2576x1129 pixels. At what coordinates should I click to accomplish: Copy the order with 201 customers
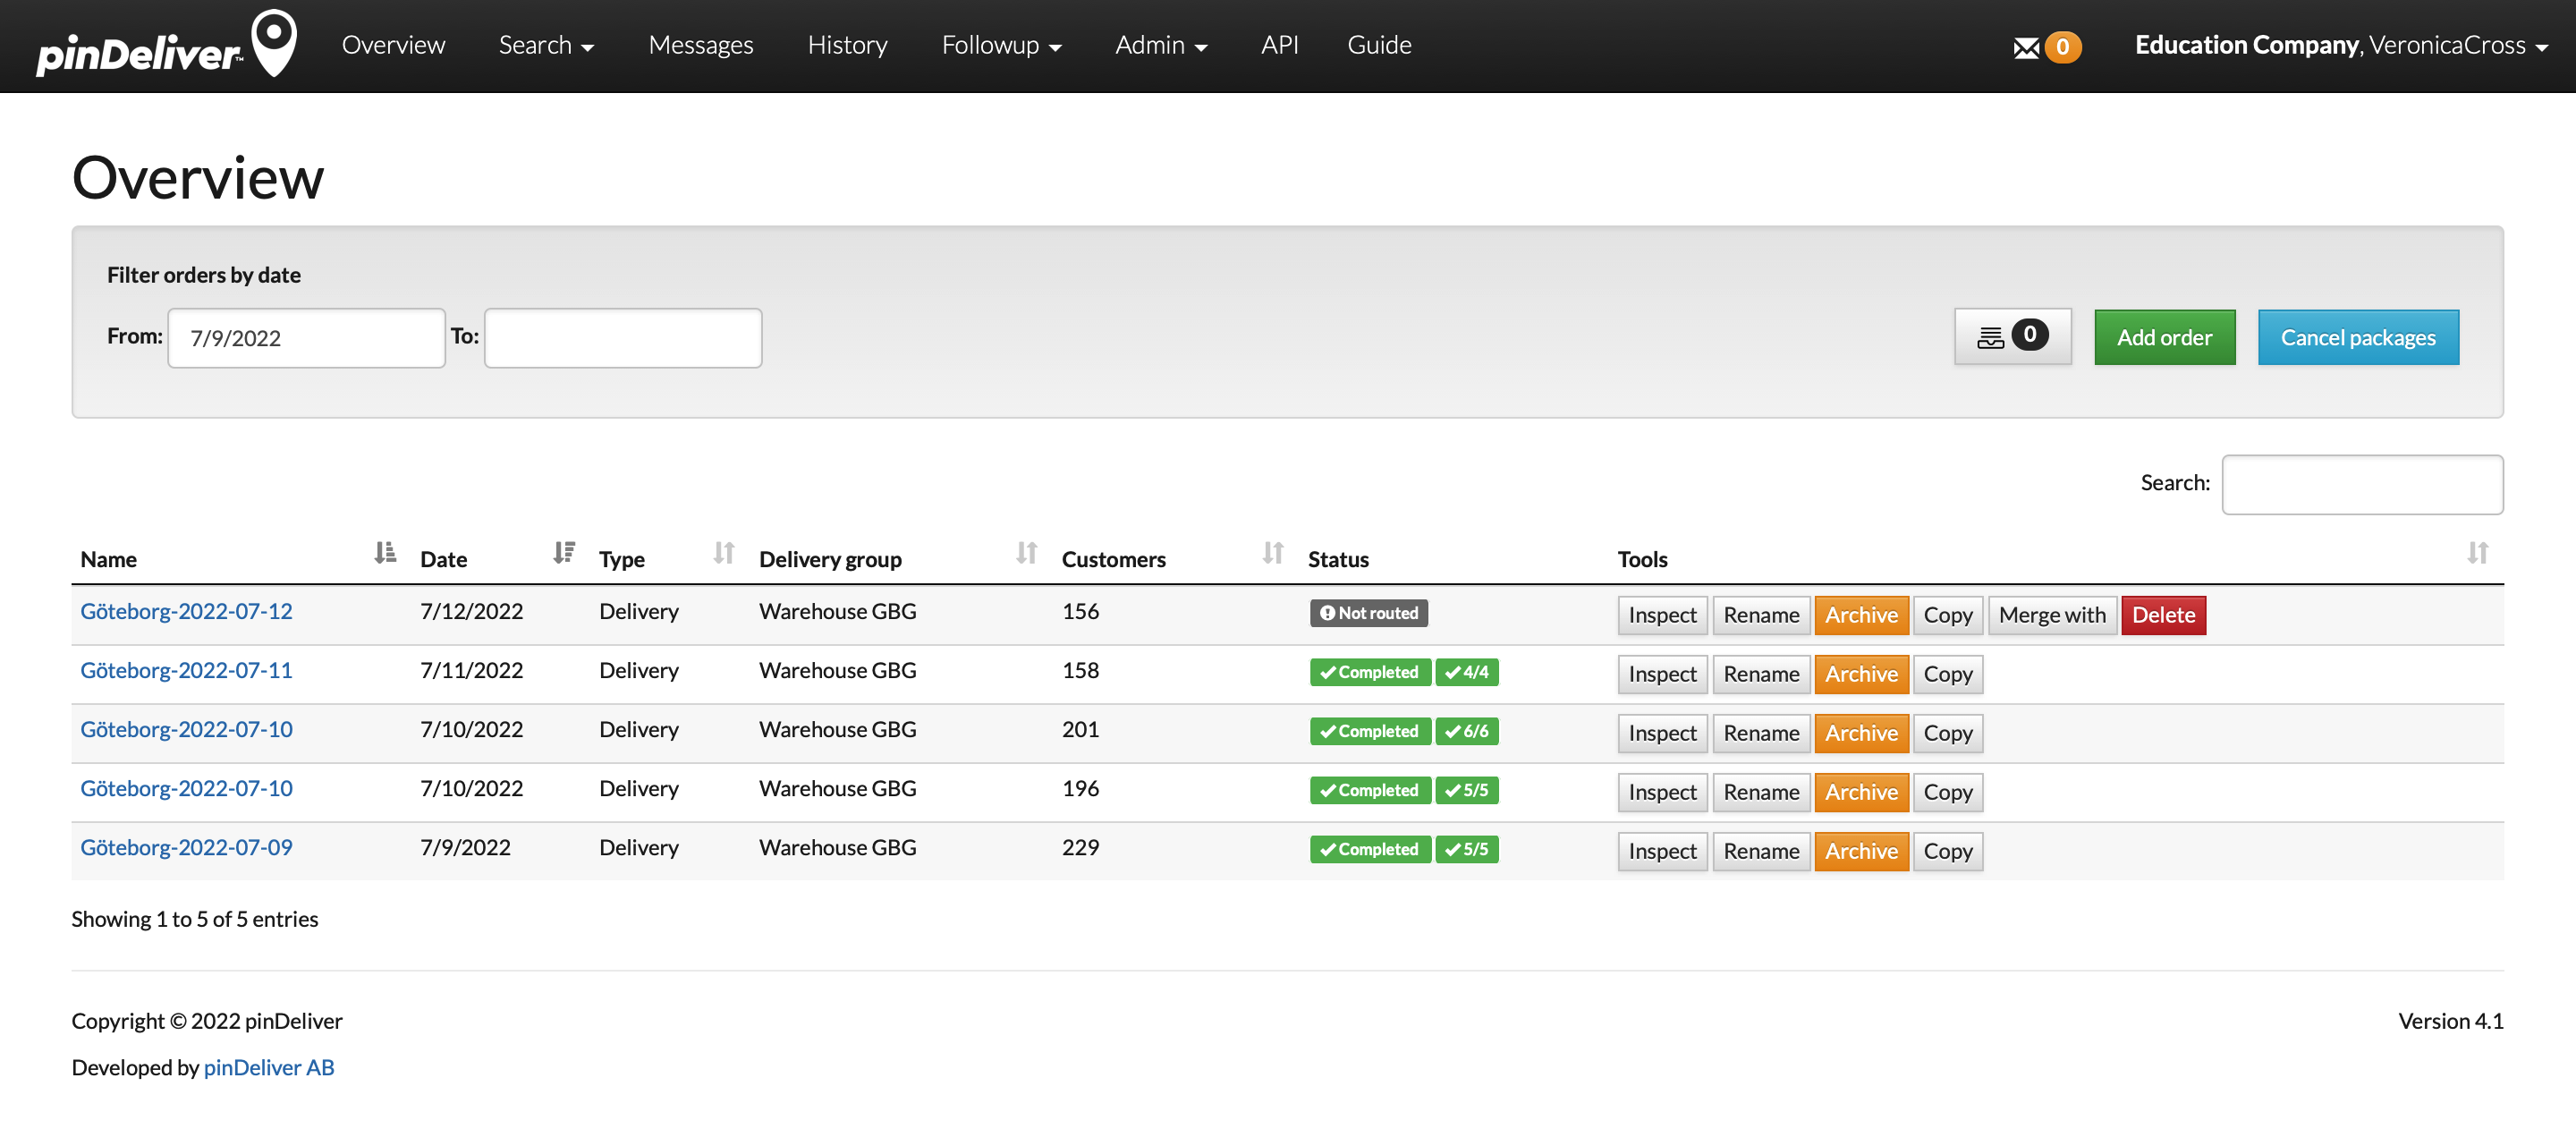coord(1947,733)
